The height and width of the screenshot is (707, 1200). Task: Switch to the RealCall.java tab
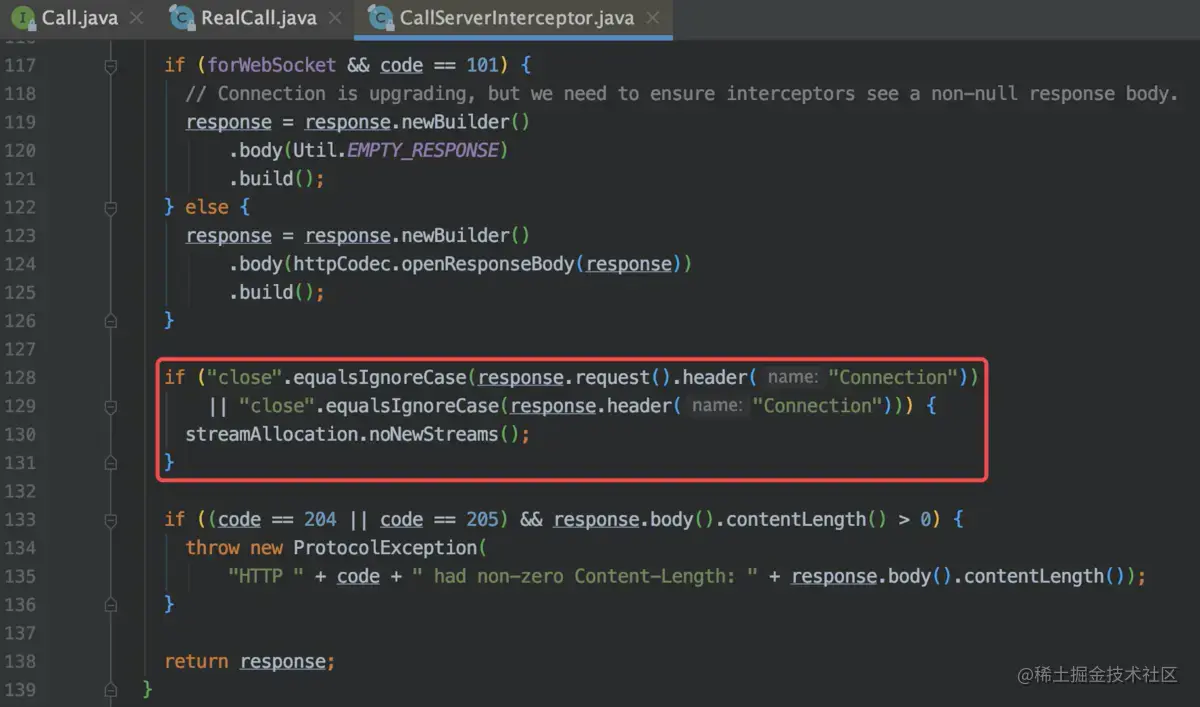(258, 18)
